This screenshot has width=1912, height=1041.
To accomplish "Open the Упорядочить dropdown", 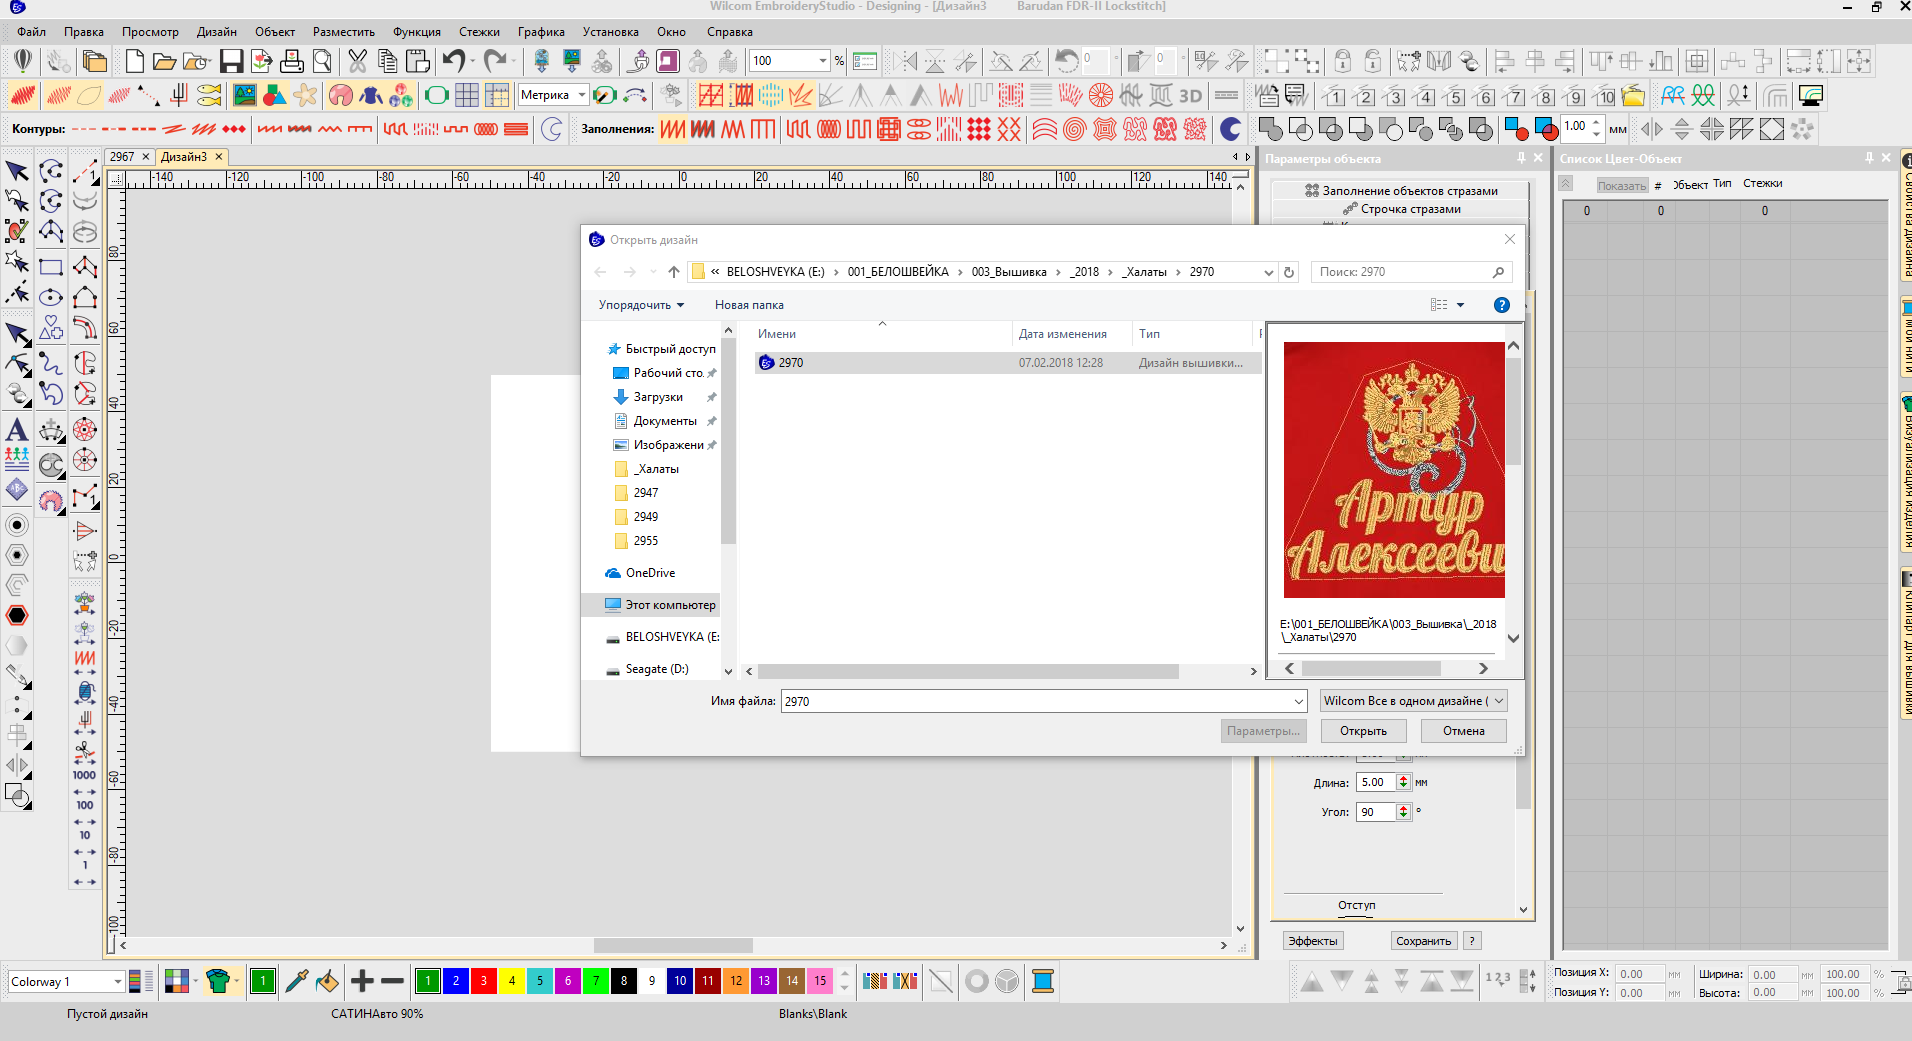I will pyautogui.click(x=641, y=305).
